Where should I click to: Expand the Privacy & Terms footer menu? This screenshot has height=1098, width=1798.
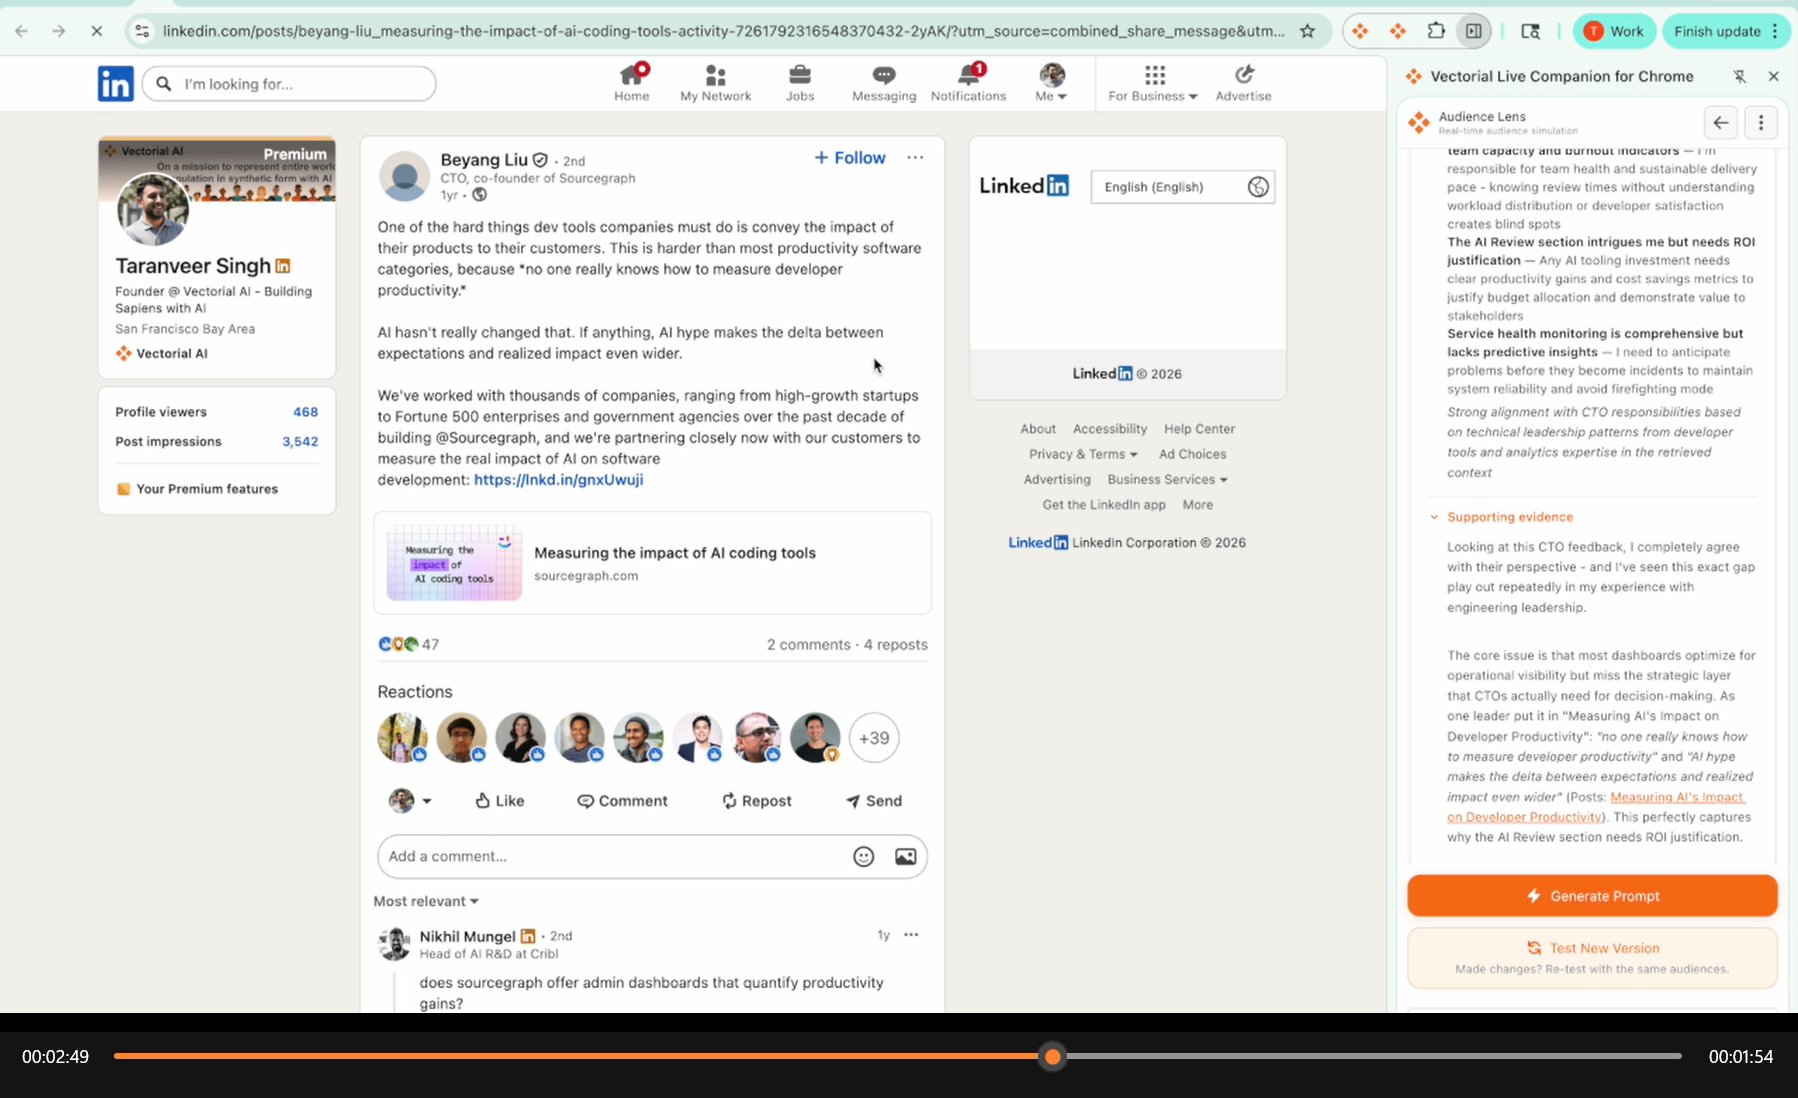(x=1083, y=454)
